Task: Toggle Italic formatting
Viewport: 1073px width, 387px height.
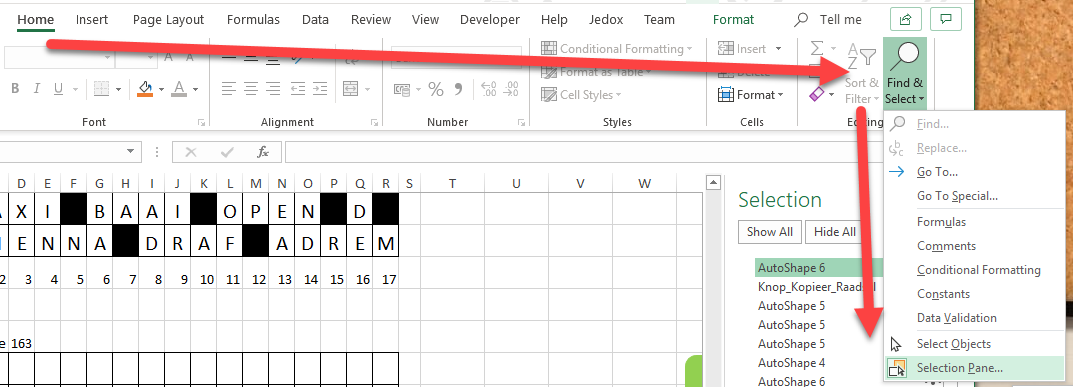Action: click(x=37, y=89)
